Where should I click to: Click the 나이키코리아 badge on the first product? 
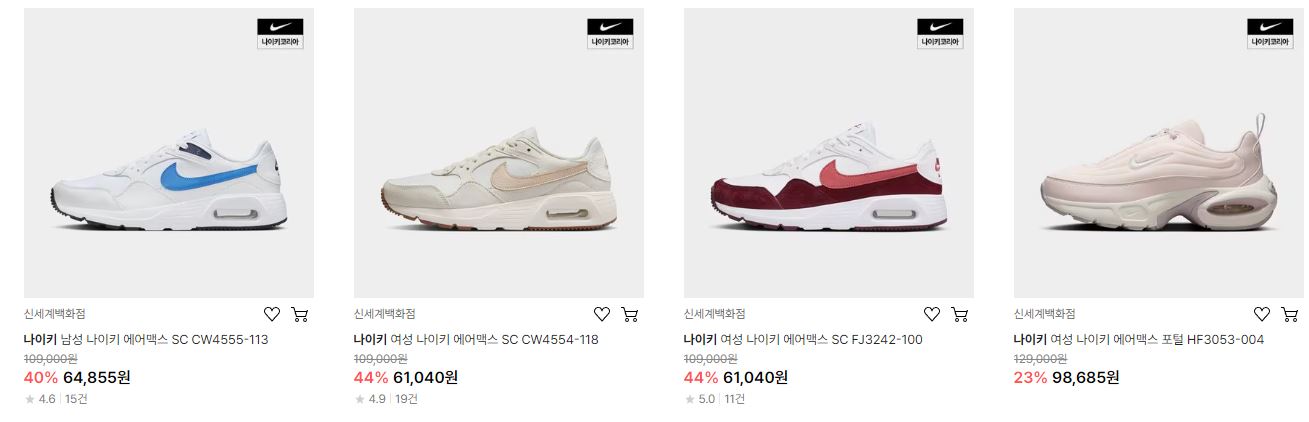(280, 34)
